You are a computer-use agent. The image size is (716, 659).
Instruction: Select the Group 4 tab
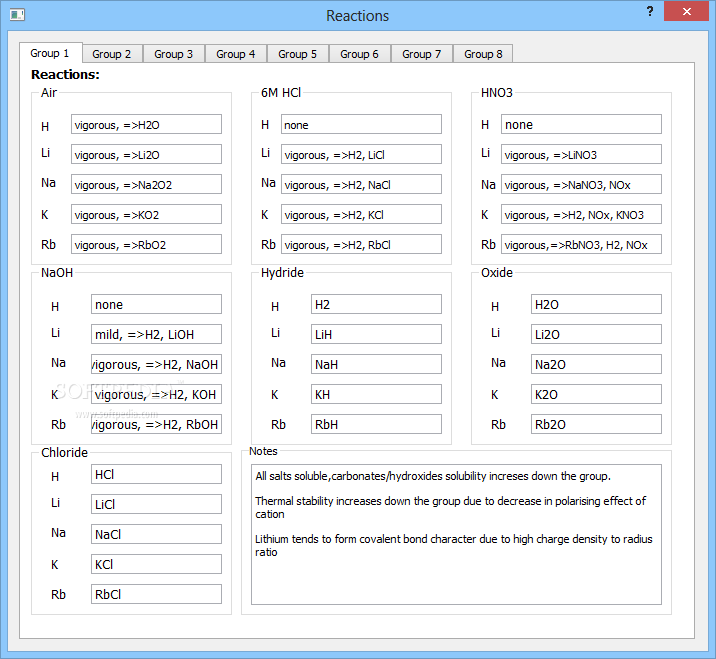pos(236,54)
